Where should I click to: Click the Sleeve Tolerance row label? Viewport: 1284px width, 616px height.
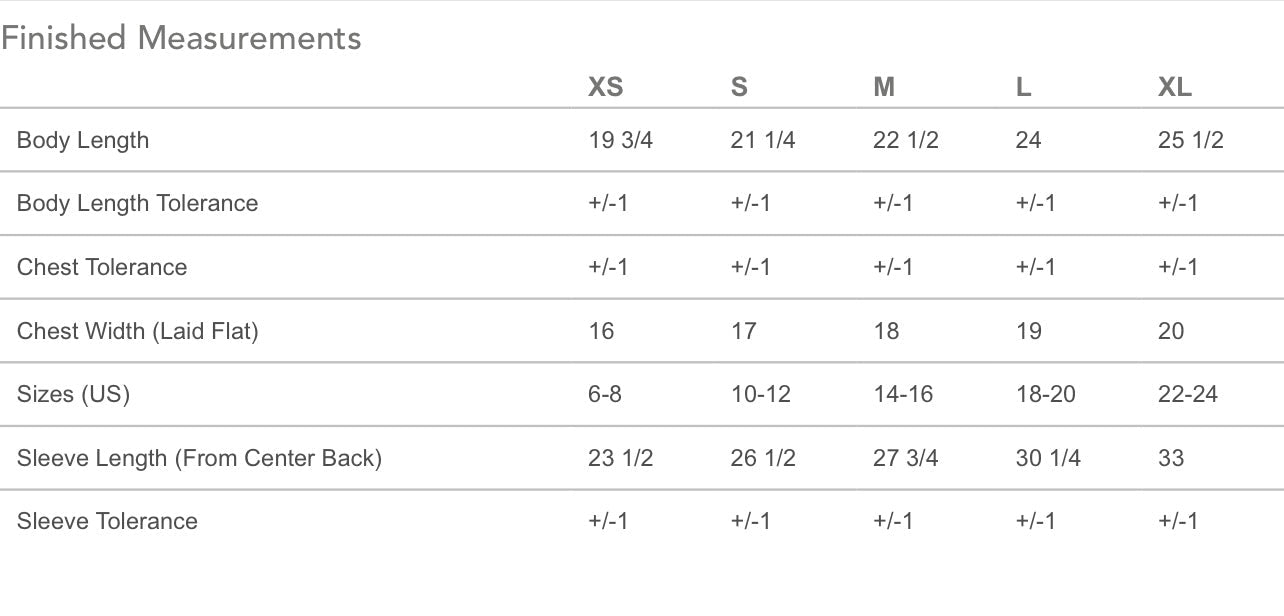107,521
